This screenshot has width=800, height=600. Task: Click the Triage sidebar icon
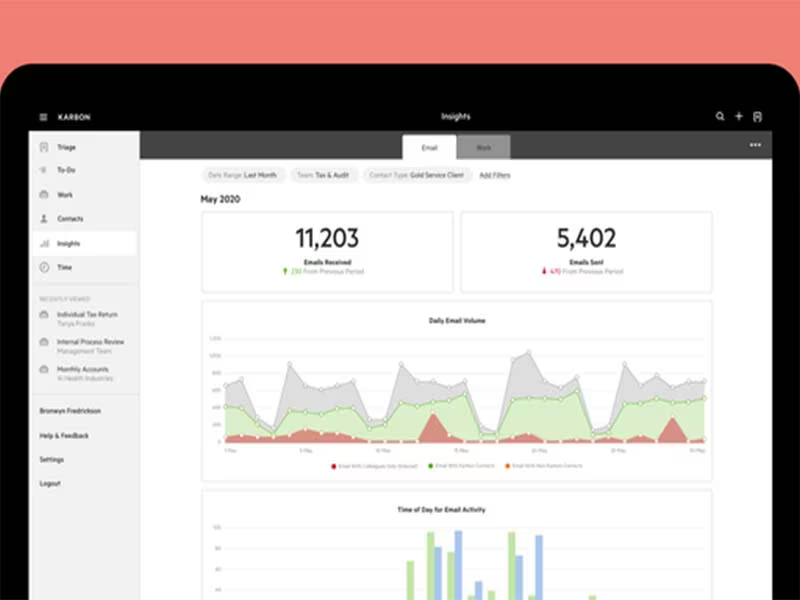pyautogui.click(x=44, y=147)
